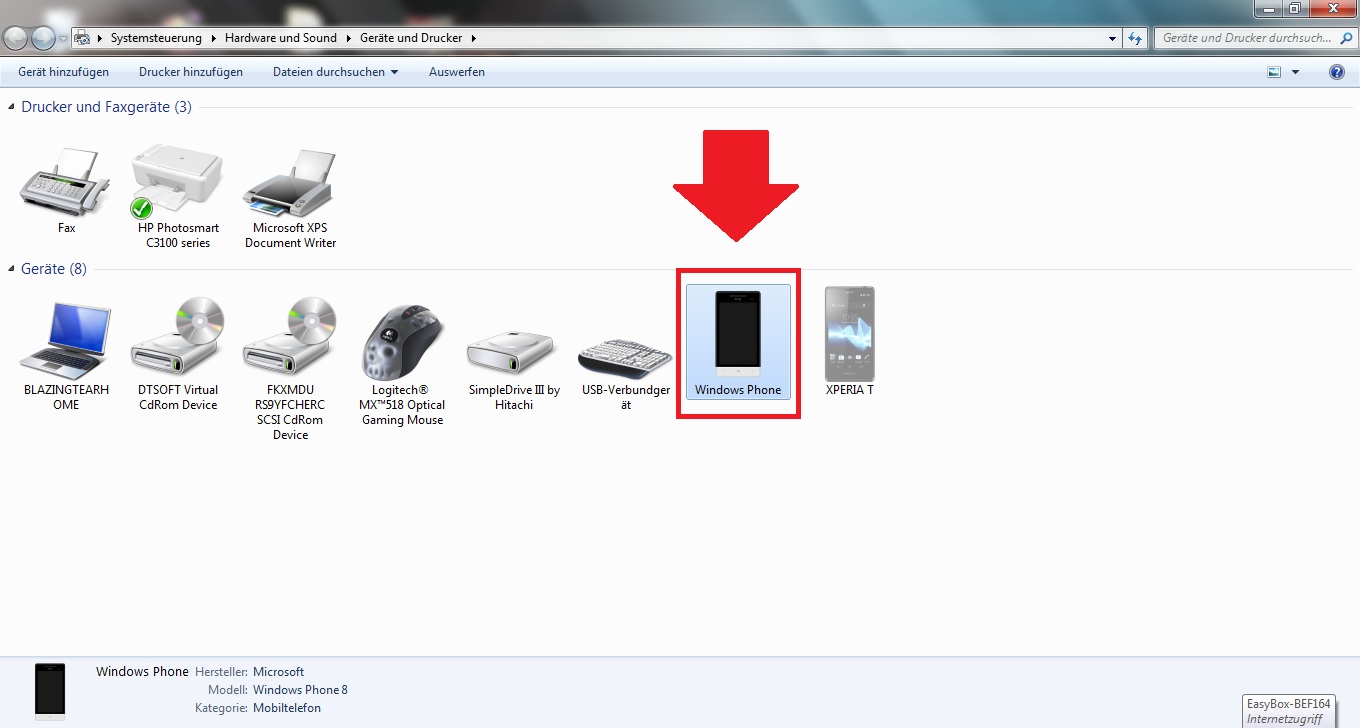Select DTSOFT Virtual CdRom Device
The width and height of the screenshot is (1360, 728).
click(178, 339)
